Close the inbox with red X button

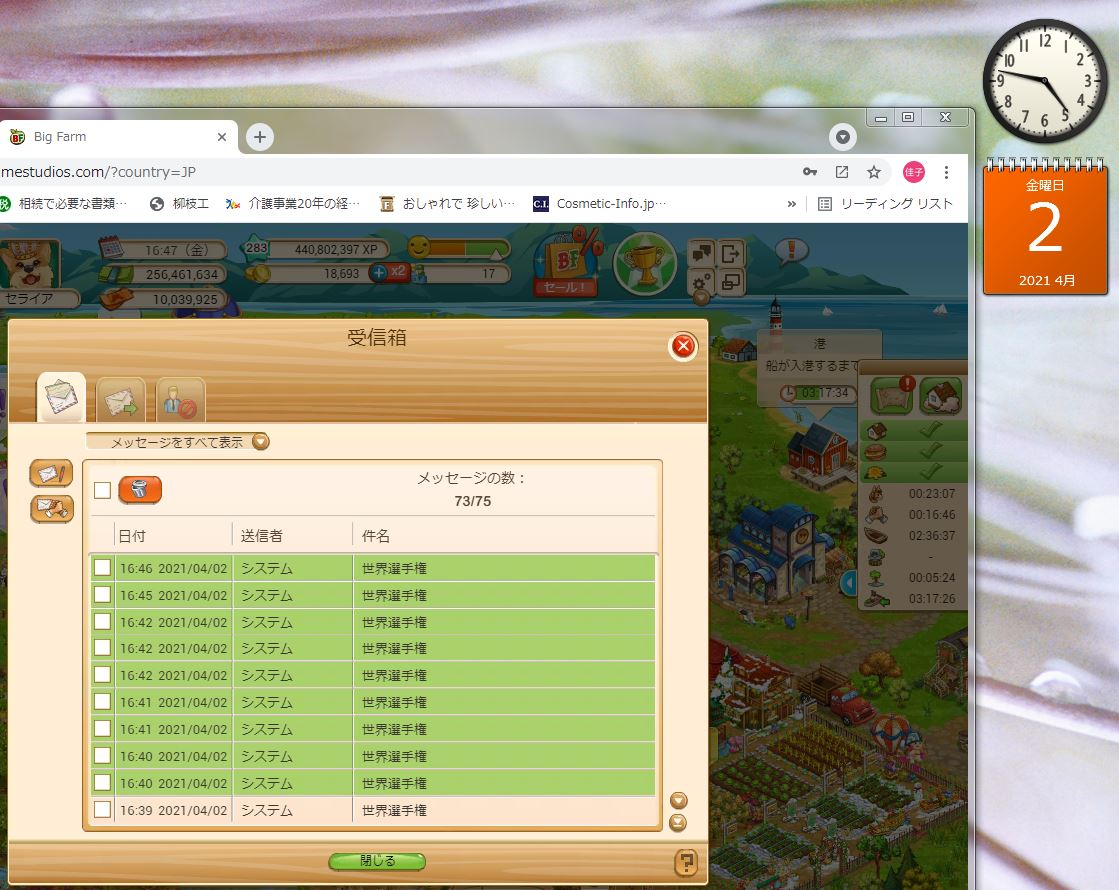pyautogui.click(x=683, y=346)
